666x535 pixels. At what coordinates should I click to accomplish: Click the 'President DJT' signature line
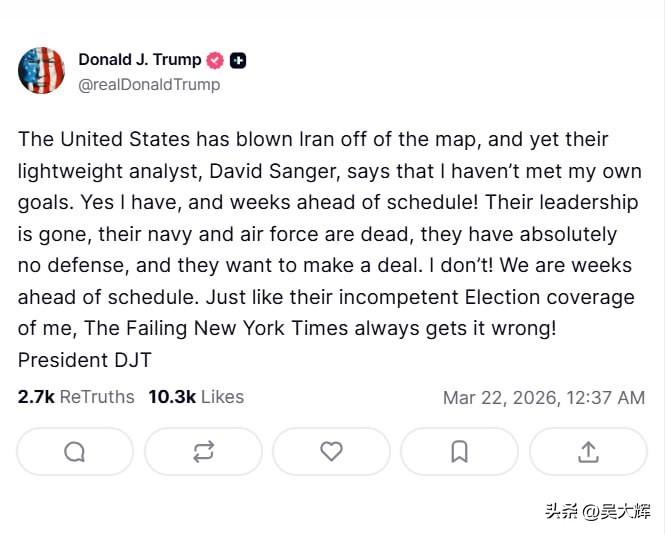coord(85,360)
